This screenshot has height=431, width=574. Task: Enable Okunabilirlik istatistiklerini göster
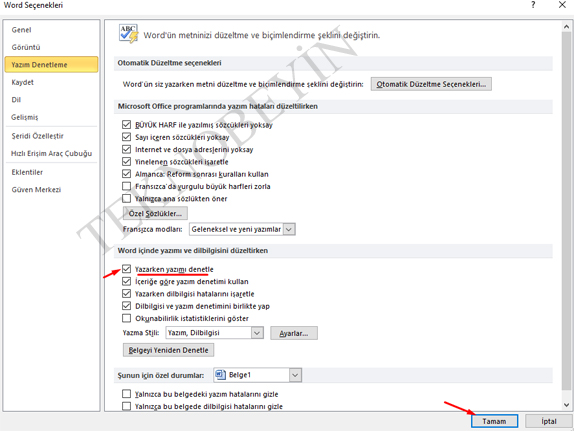[126, 318]
